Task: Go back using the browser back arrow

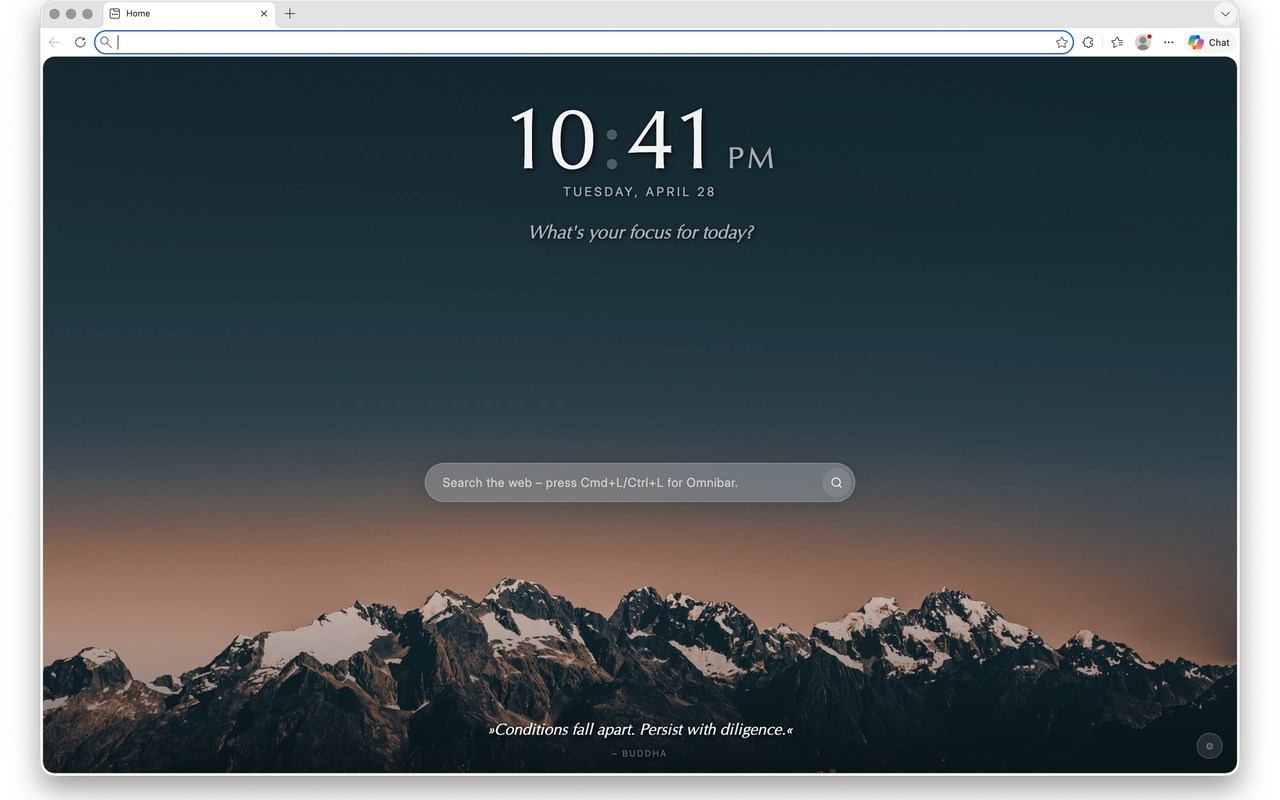Action: pyautogui.click(x=54, y=42)
